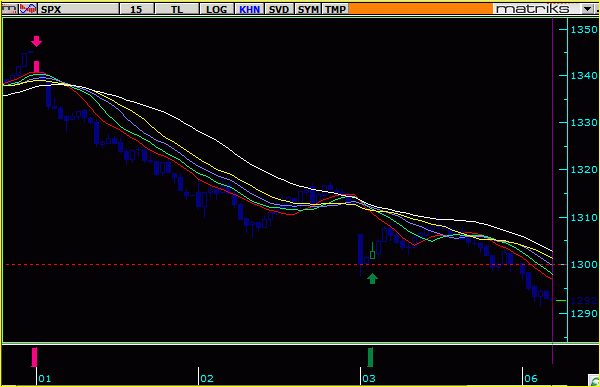Click the green buy arrow signal
The image size is (600, 387).
coord(372,278)
